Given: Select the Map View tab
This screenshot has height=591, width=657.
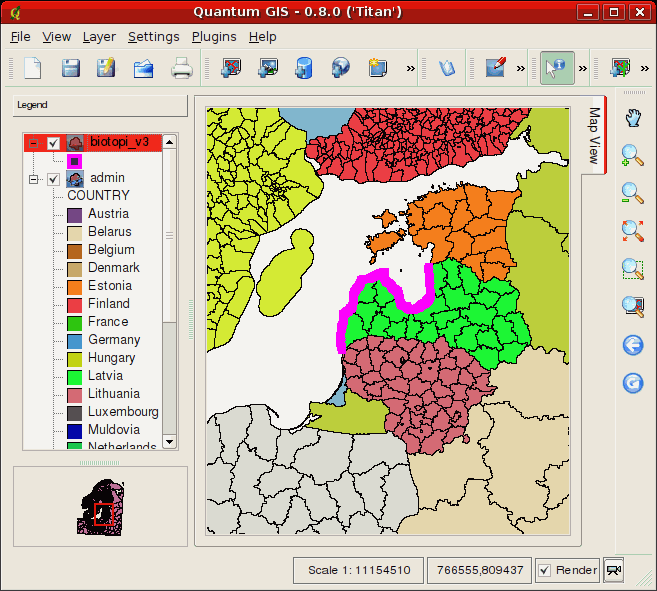Looking at the screenshot, I should [x=594, y=135].
